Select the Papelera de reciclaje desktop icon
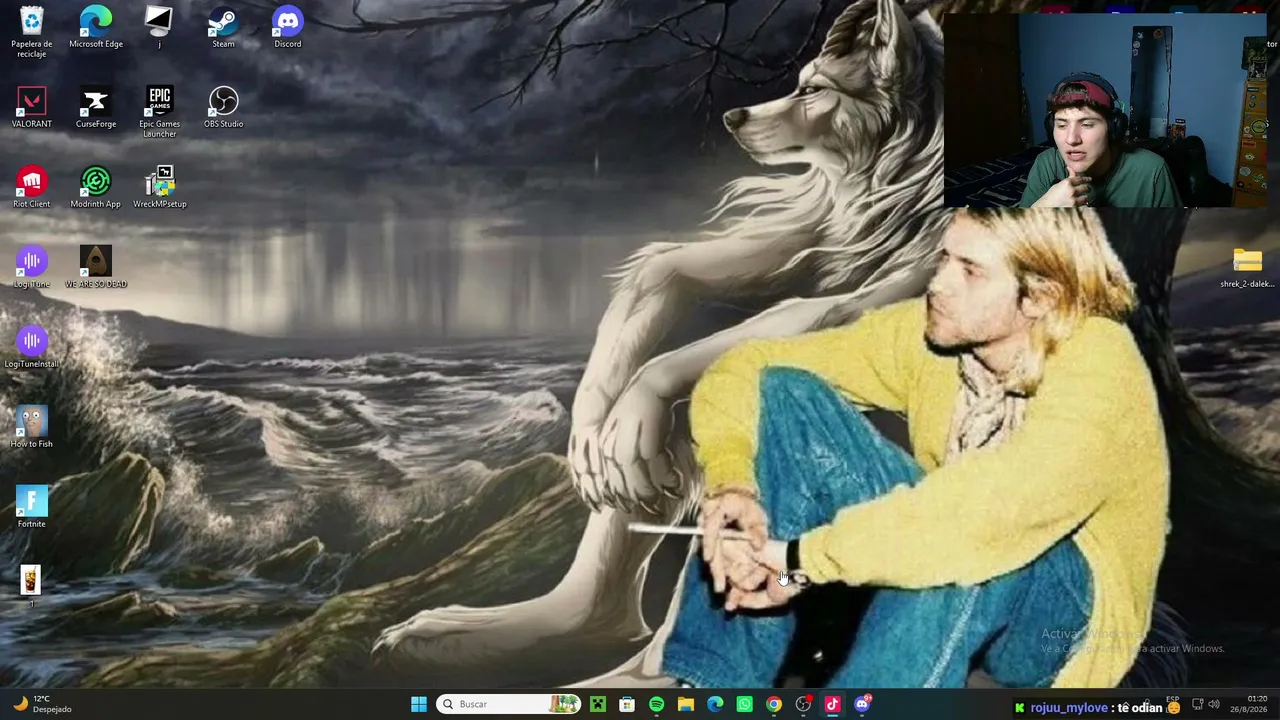 31,31
